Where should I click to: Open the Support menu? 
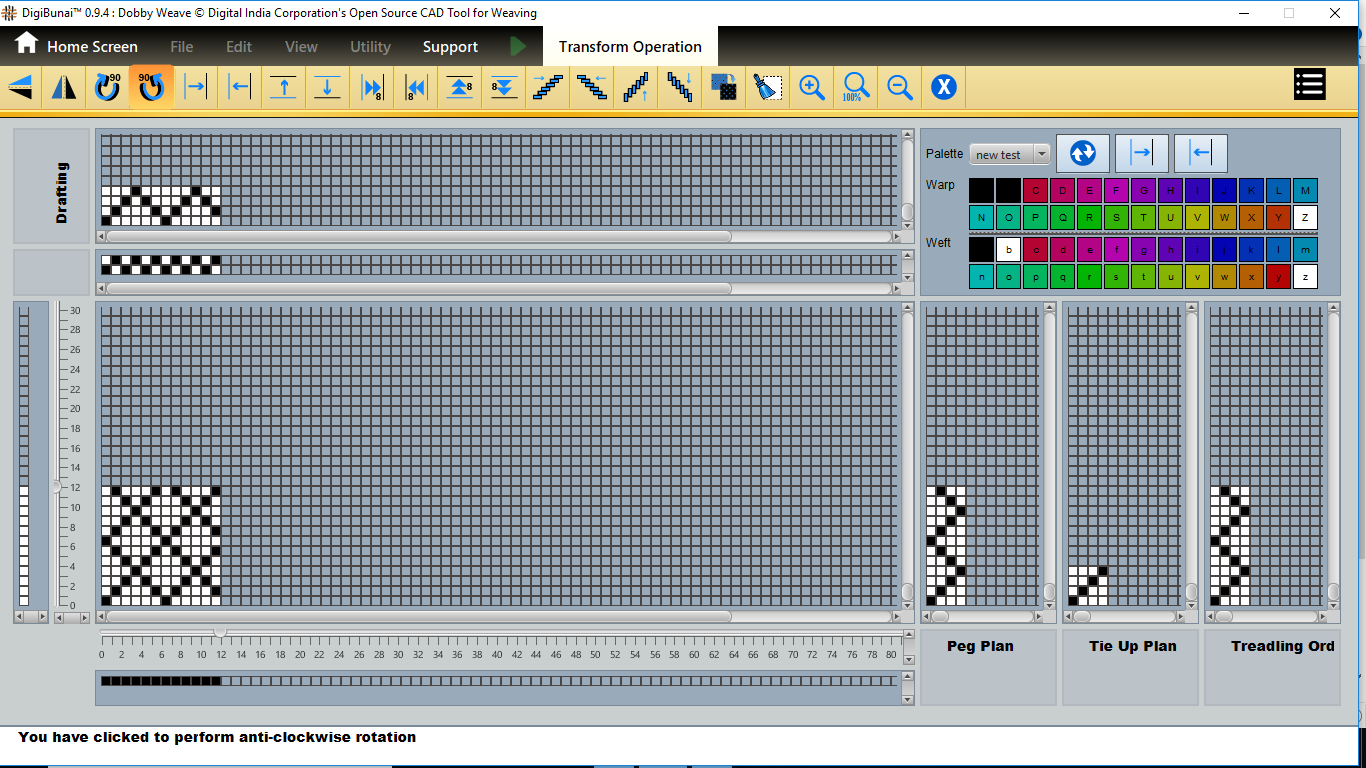coord(450,47)
